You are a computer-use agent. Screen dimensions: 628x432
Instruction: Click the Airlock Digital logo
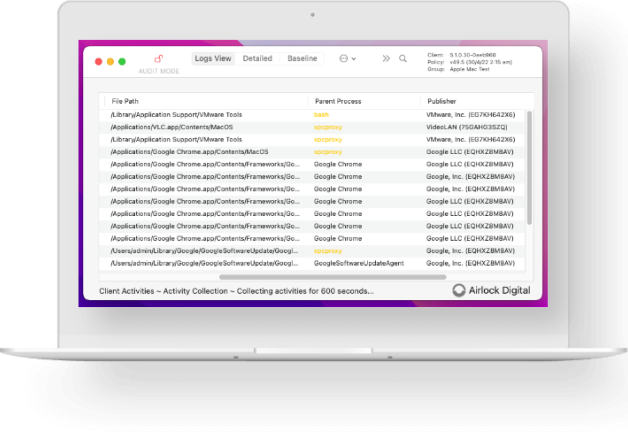click(x=491, y=290)
